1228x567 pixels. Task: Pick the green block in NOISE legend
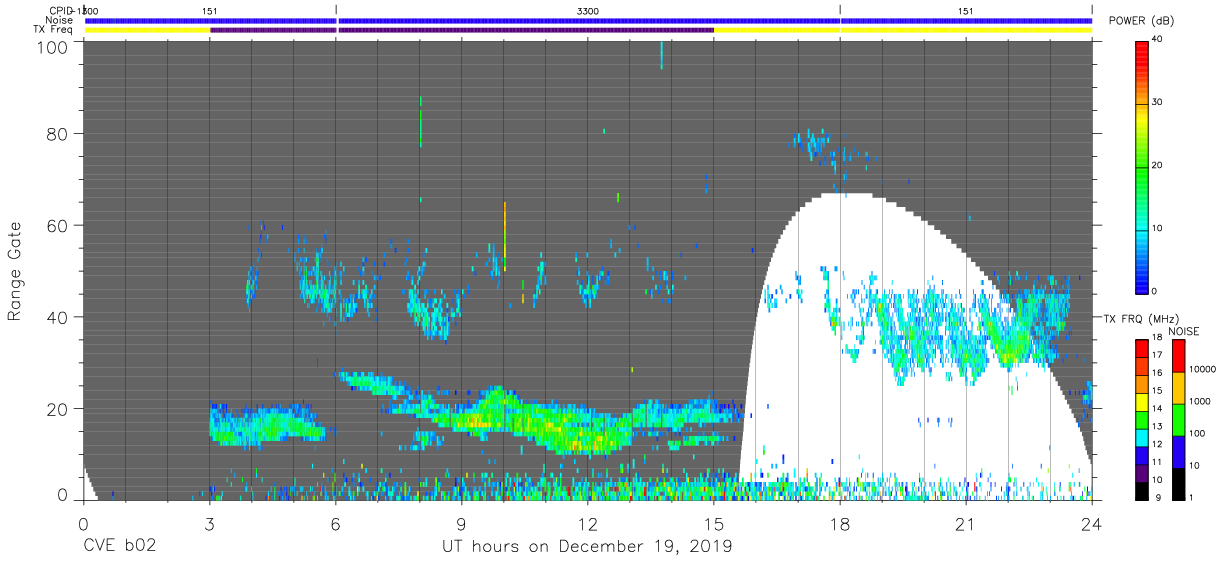(1178, 418)
